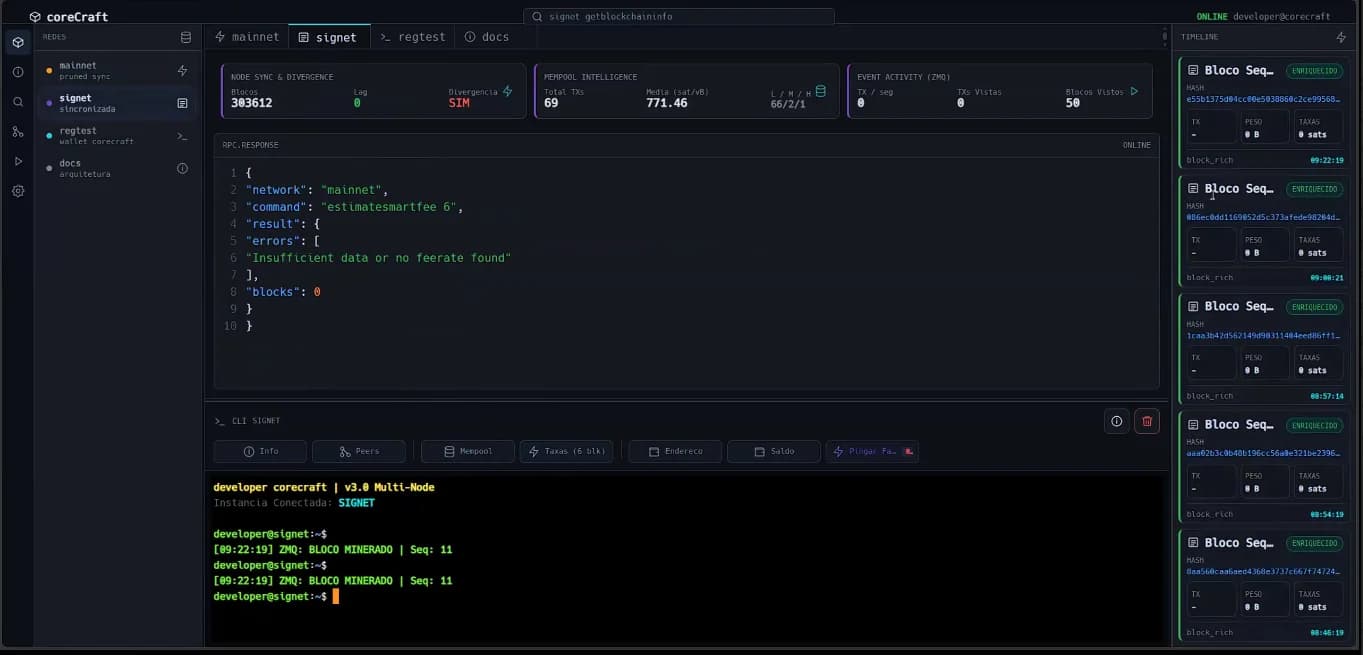Open the search magnifier in left sidebar
The width and height of the screenshot is (1363, 655).
(x=18, y=102)
